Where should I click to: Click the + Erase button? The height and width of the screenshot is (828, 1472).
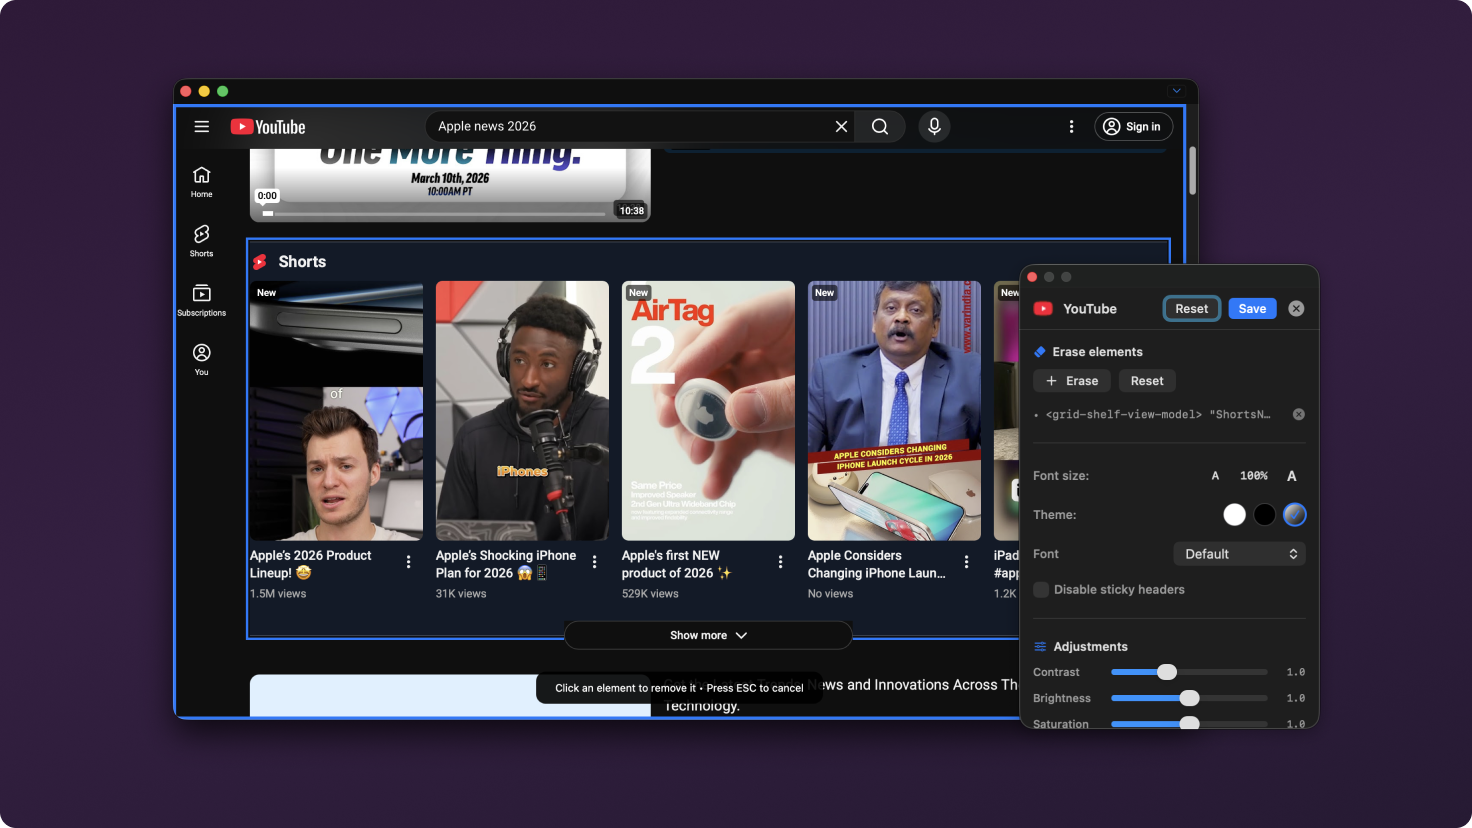[x=1072, y=381]
